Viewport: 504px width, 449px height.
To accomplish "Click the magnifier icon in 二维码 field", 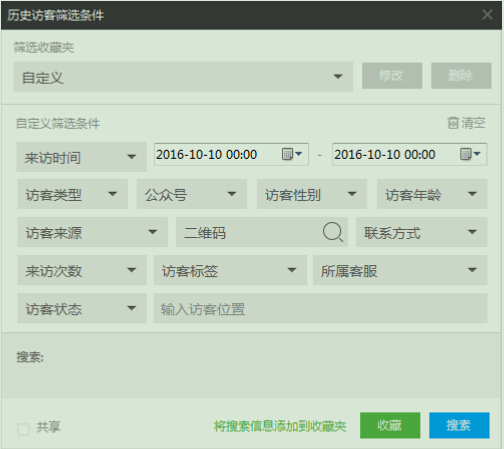I will point(333,232).
